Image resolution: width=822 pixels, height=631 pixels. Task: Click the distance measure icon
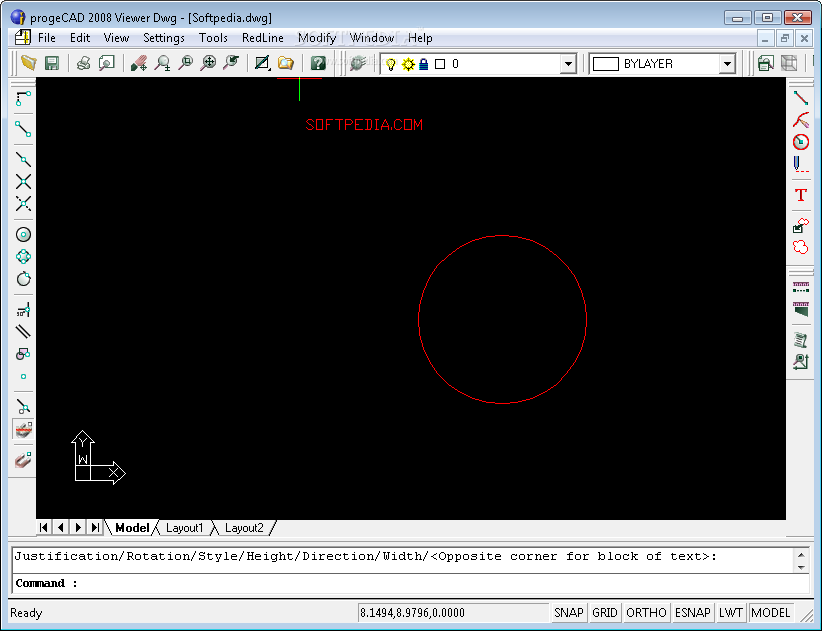[x=801, y=287]
